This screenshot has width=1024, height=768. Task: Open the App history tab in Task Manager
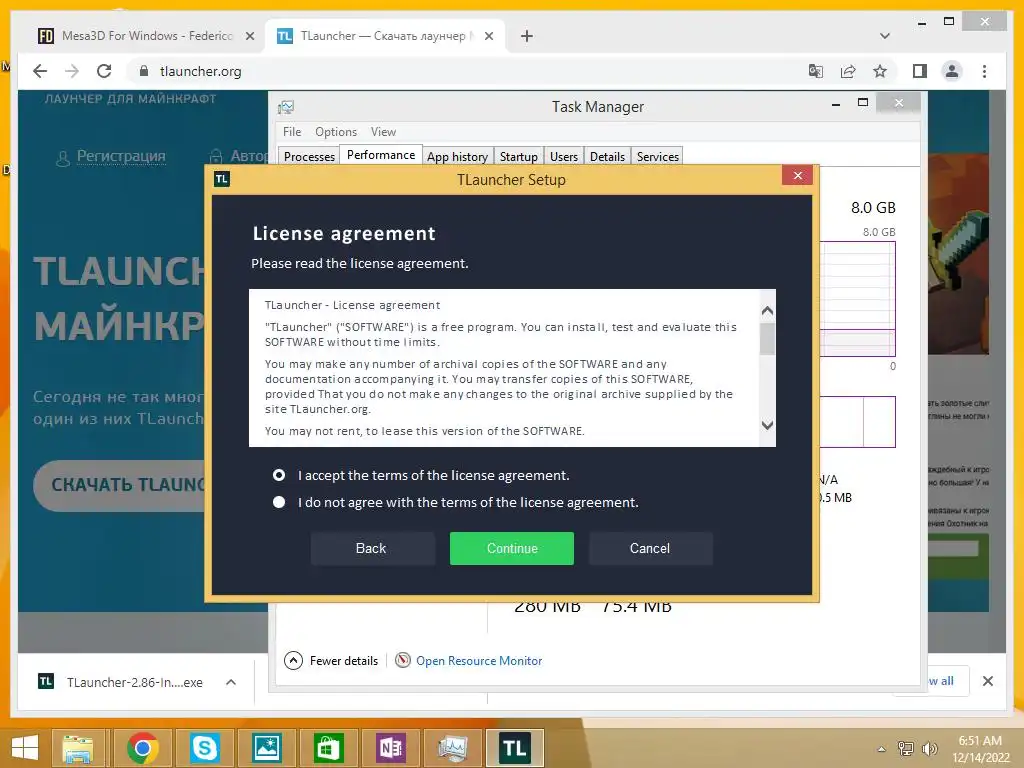(x=457, y=157)
